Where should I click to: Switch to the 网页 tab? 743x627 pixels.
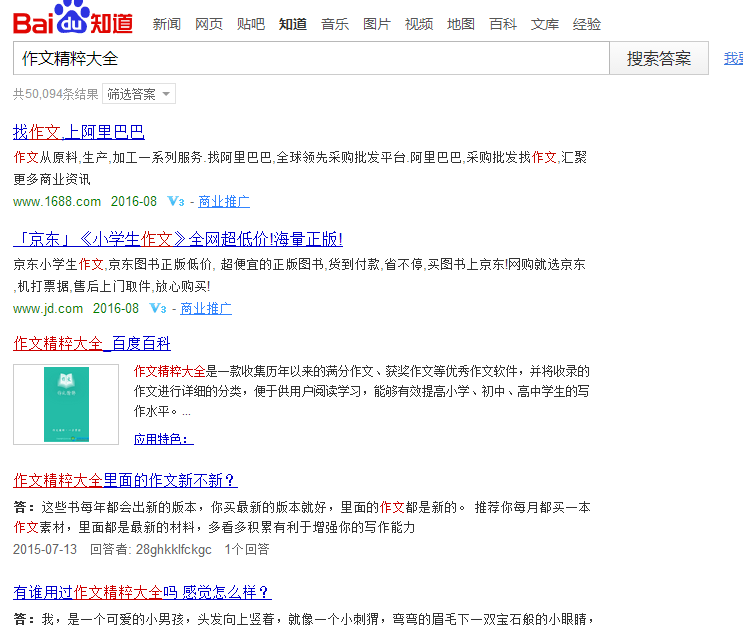(x=208, y=24)
